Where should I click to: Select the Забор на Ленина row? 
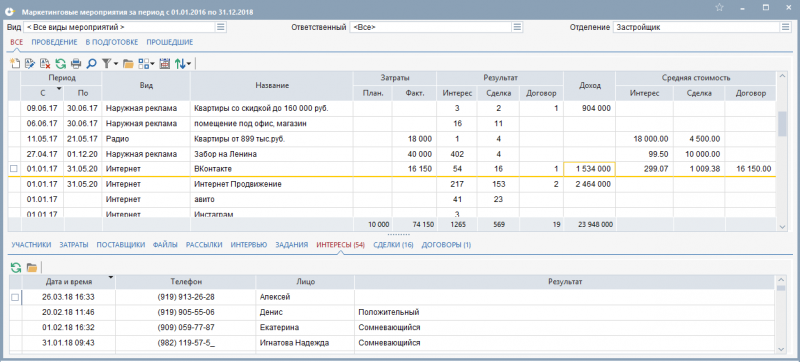[x=392, y=153]
